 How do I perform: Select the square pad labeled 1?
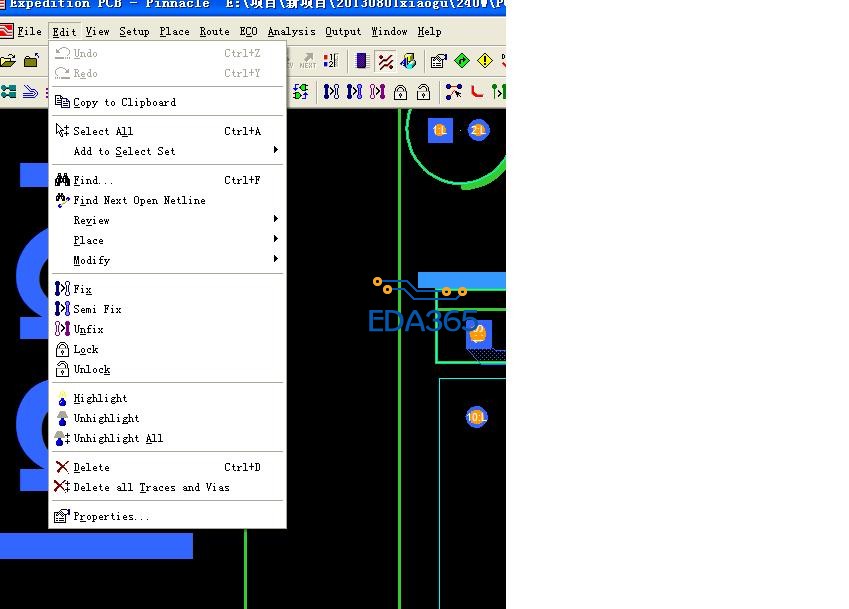(x=440, y=130)
